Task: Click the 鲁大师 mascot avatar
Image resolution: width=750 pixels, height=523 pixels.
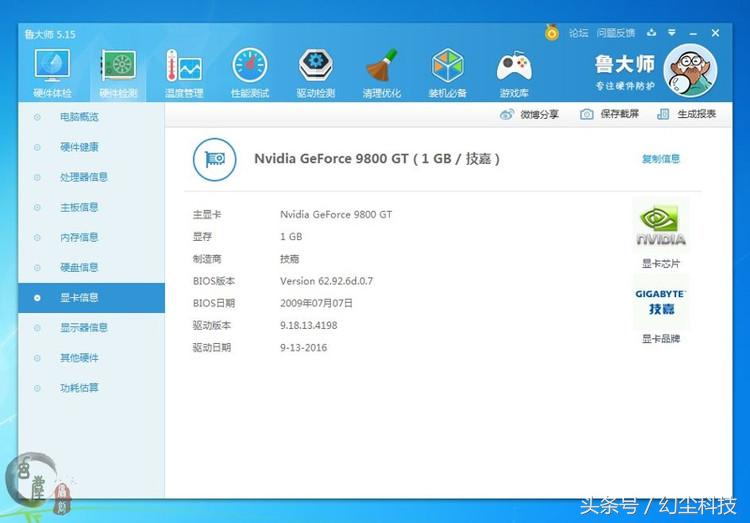Action: 690,70
